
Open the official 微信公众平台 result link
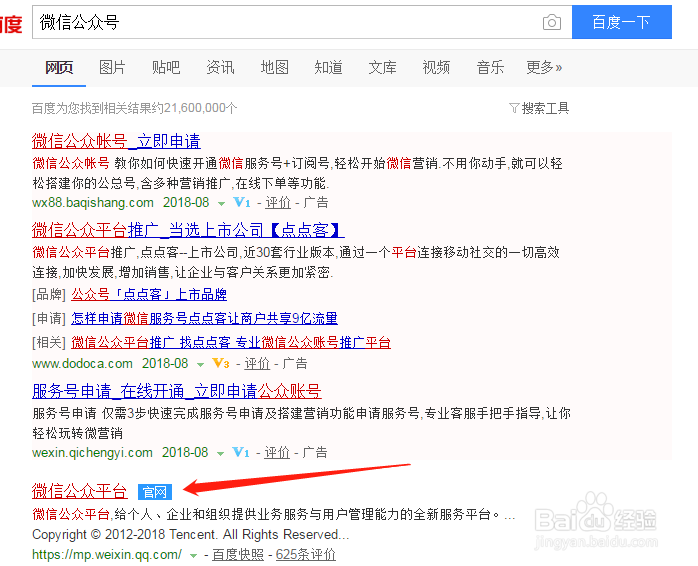coord(80,491)
